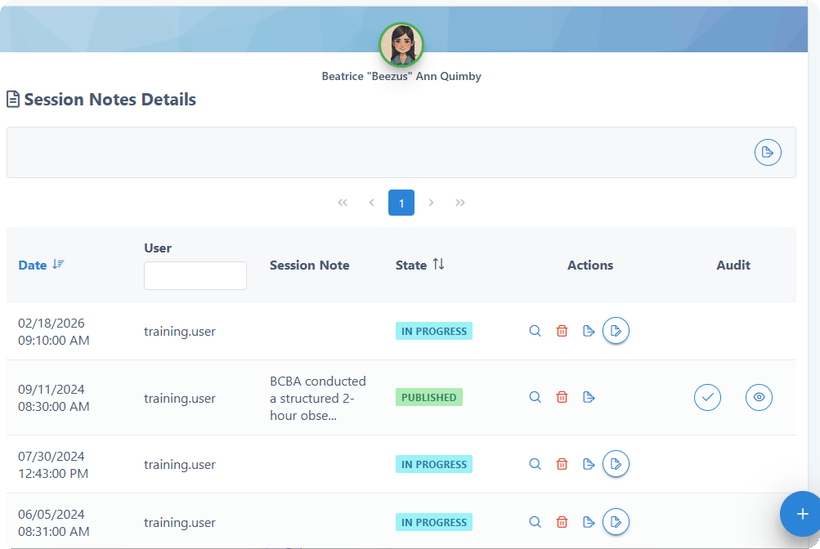Click the PUBLISHED state badge
This screenshot has height=549, width=820.
(429, 397)
